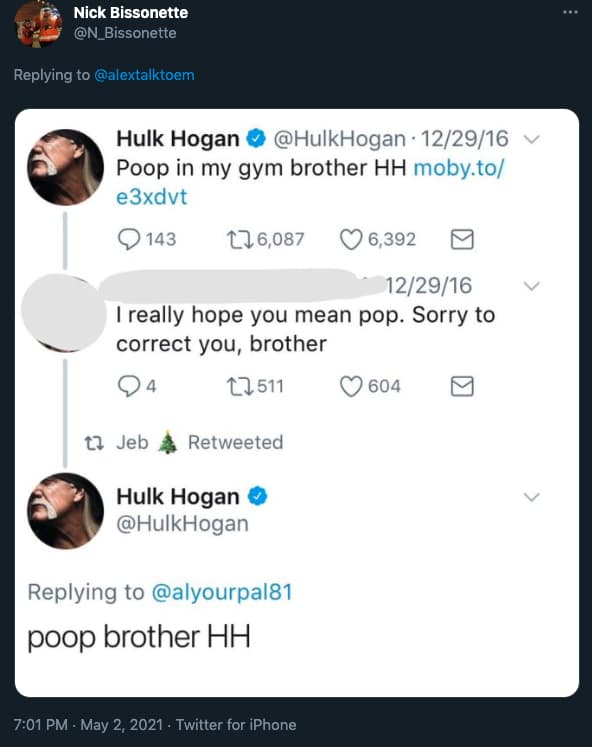This screenshot has height=747, width=592.
Task: Open @alyourpal81 mention link
Action: [x=222, y=592]
